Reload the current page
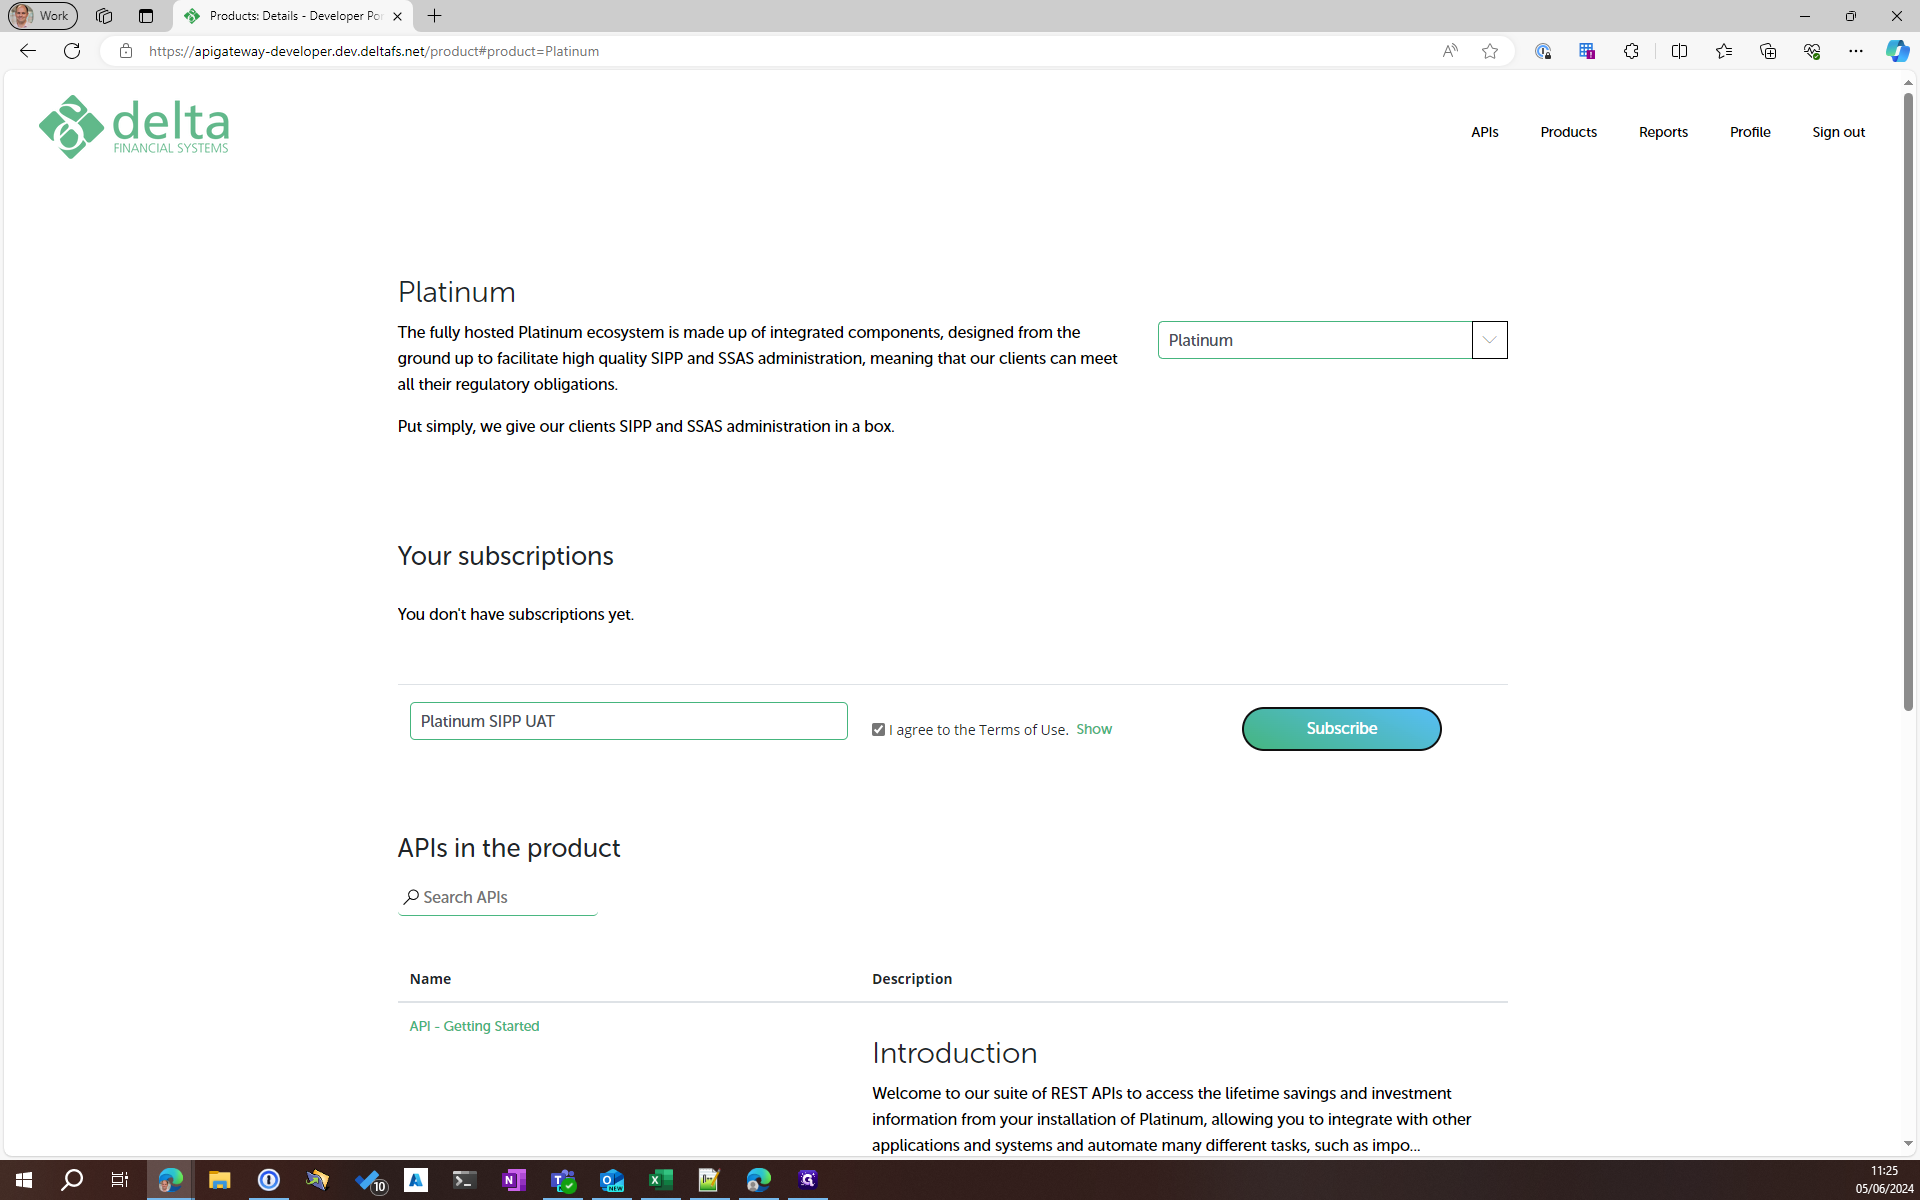This screenshot has height=1200, width=1920. (72, 51)
